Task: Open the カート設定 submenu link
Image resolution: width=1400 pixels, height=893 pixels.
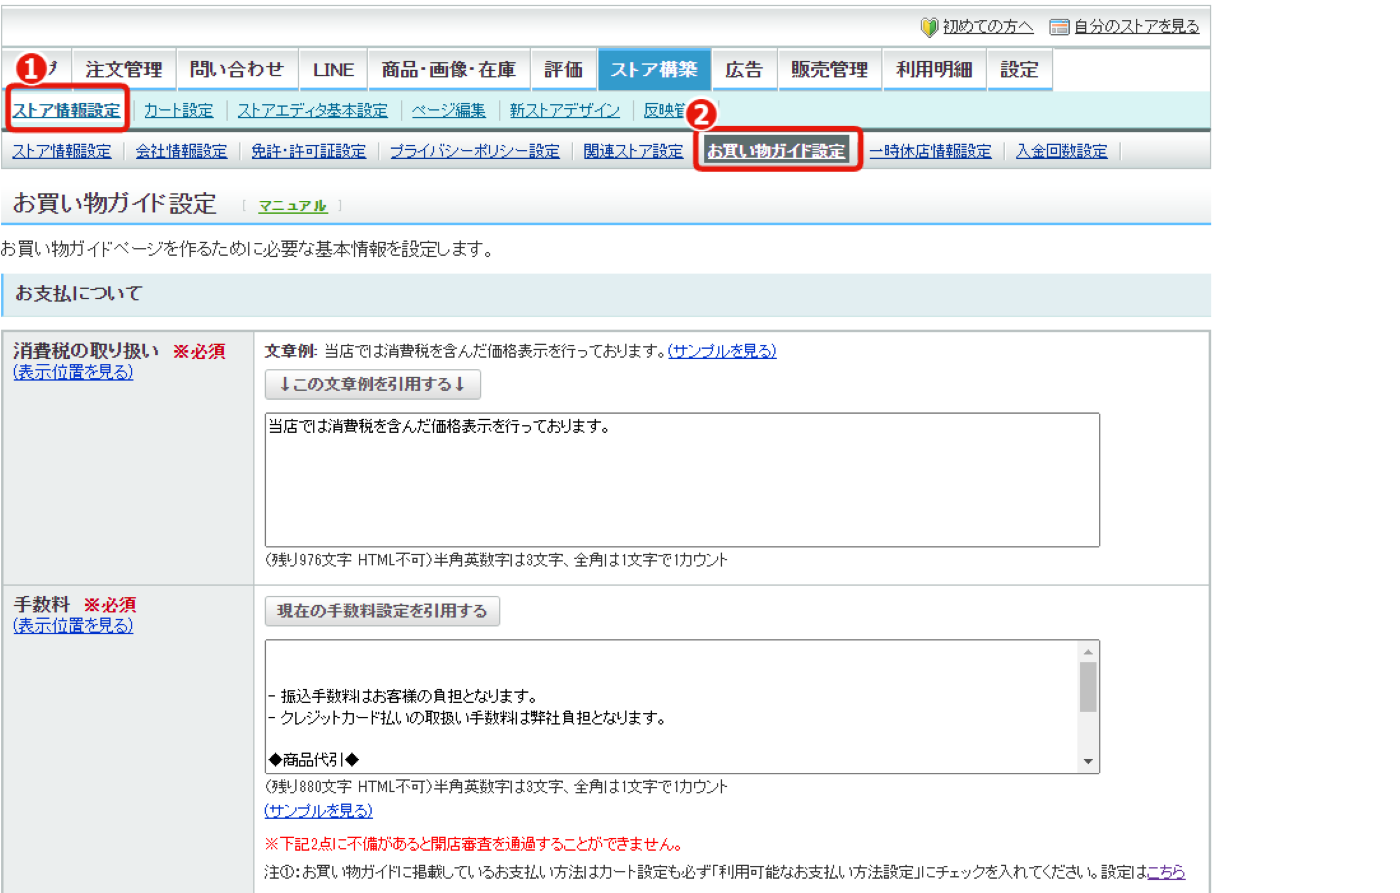Action: [x=179, y=110]
